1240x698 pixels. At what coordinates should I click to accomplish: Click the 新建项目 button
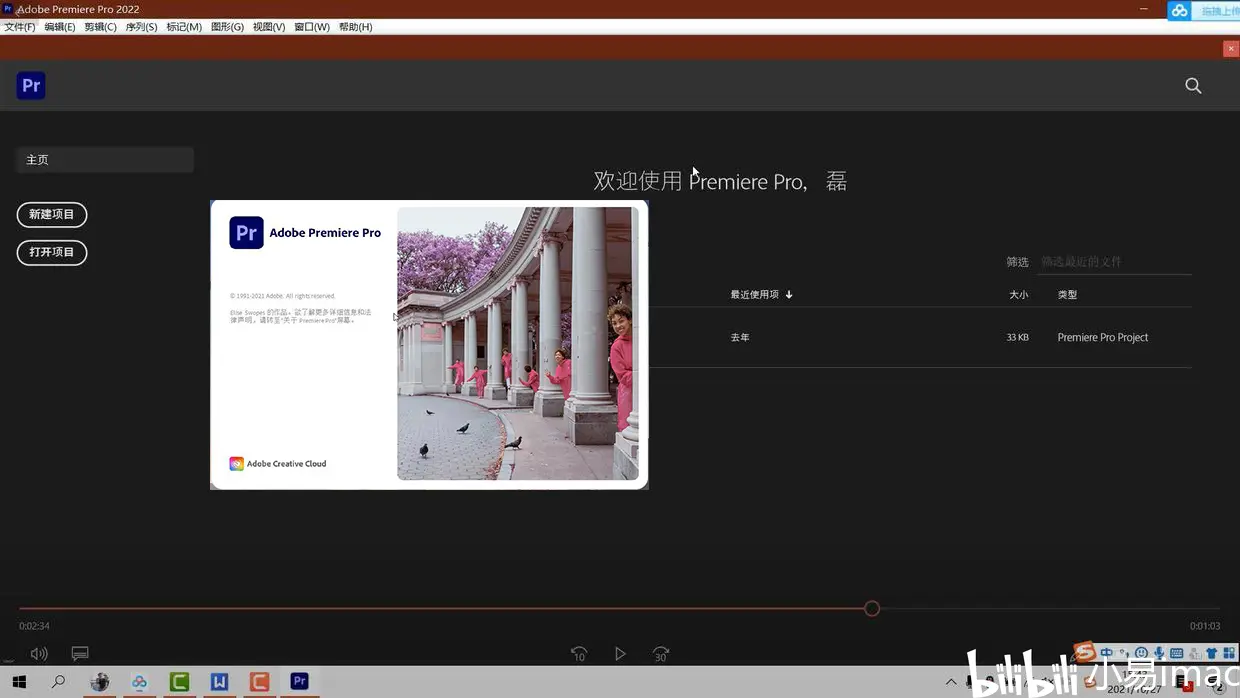pyautogui.click(x=52, y=214)
